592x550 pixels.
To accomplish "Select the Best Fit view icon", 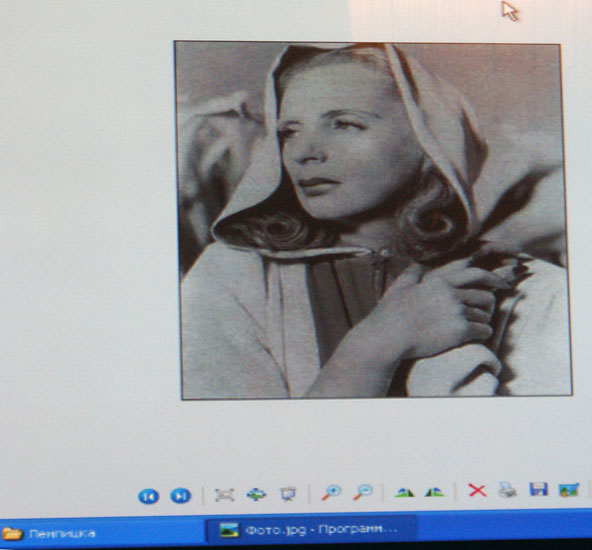I will point(225,495).
